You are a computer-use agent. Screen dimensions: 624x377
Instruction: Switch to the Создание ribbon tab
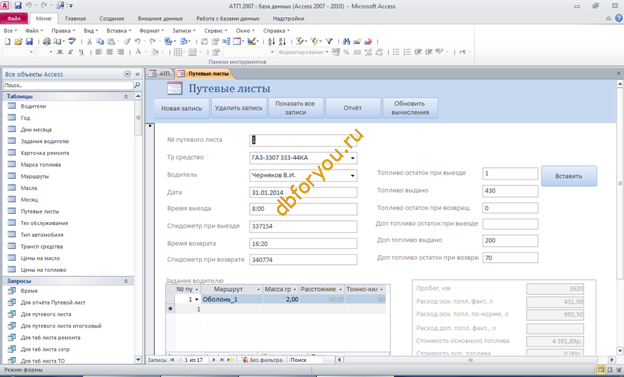pyautogui.click(x=112, y=18)
